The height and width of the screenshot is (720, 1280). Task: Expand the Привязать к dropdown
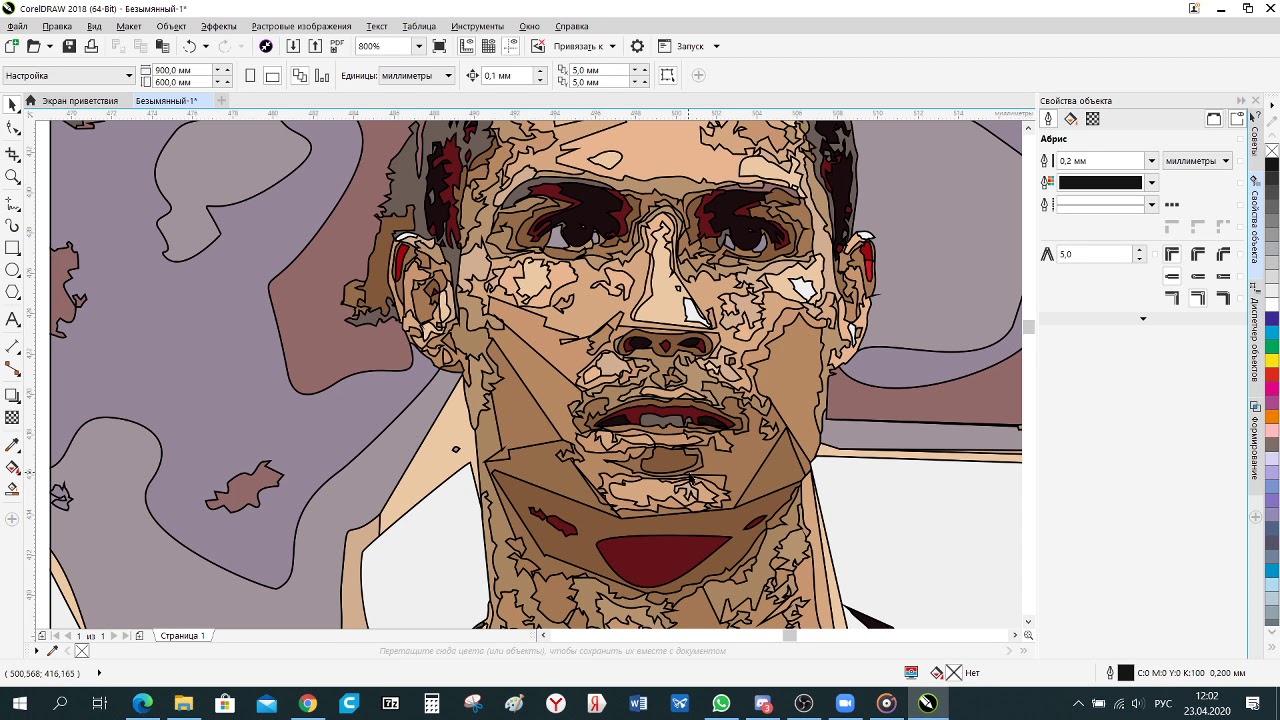pos(612,46)
